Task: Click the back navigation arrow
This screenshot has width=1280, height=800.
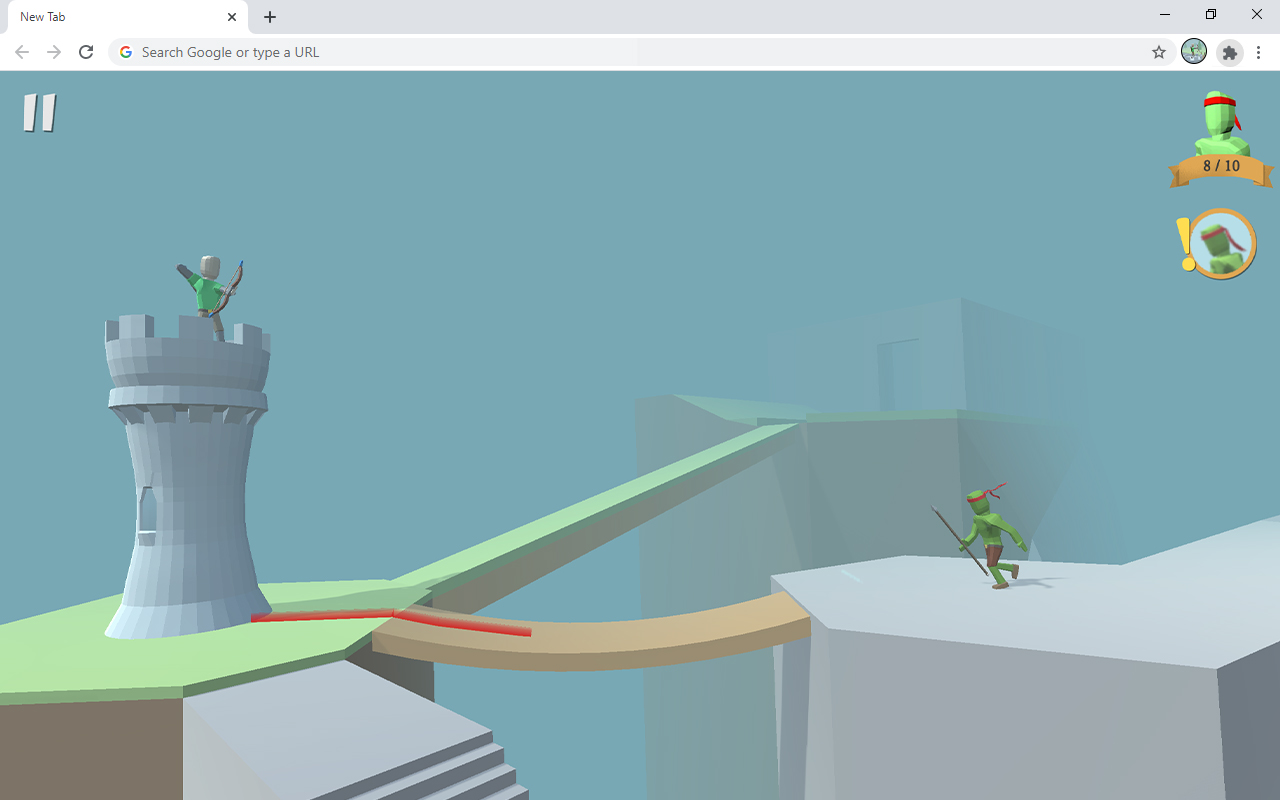Action: coord(21,52)
